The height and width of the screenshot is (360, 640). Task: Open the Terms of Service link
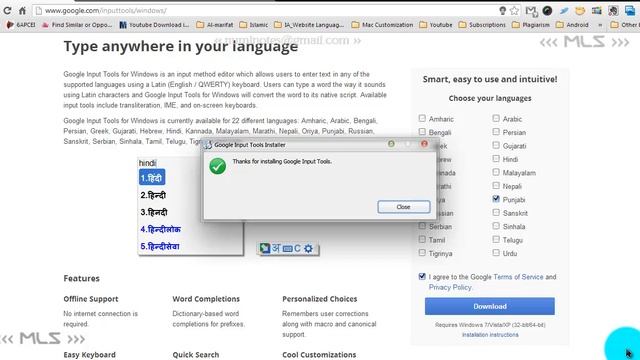click(x=518, y=277)
